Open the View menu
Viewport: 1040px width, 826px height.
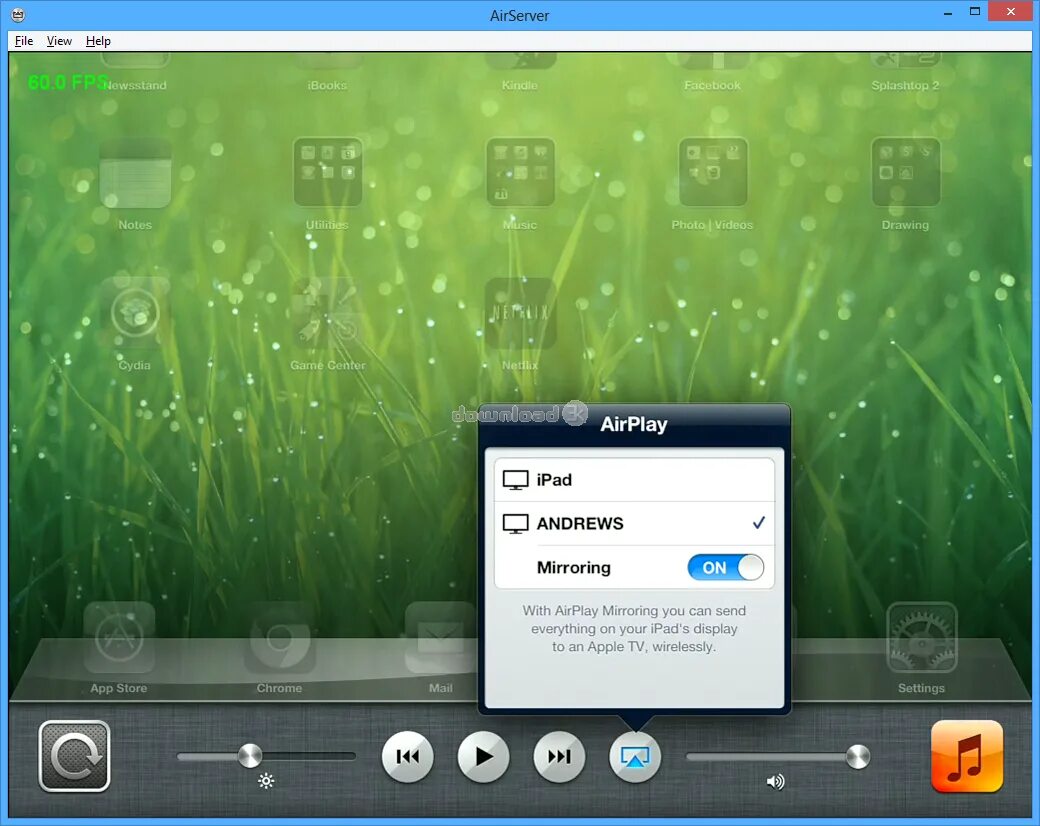pos(59,41)
